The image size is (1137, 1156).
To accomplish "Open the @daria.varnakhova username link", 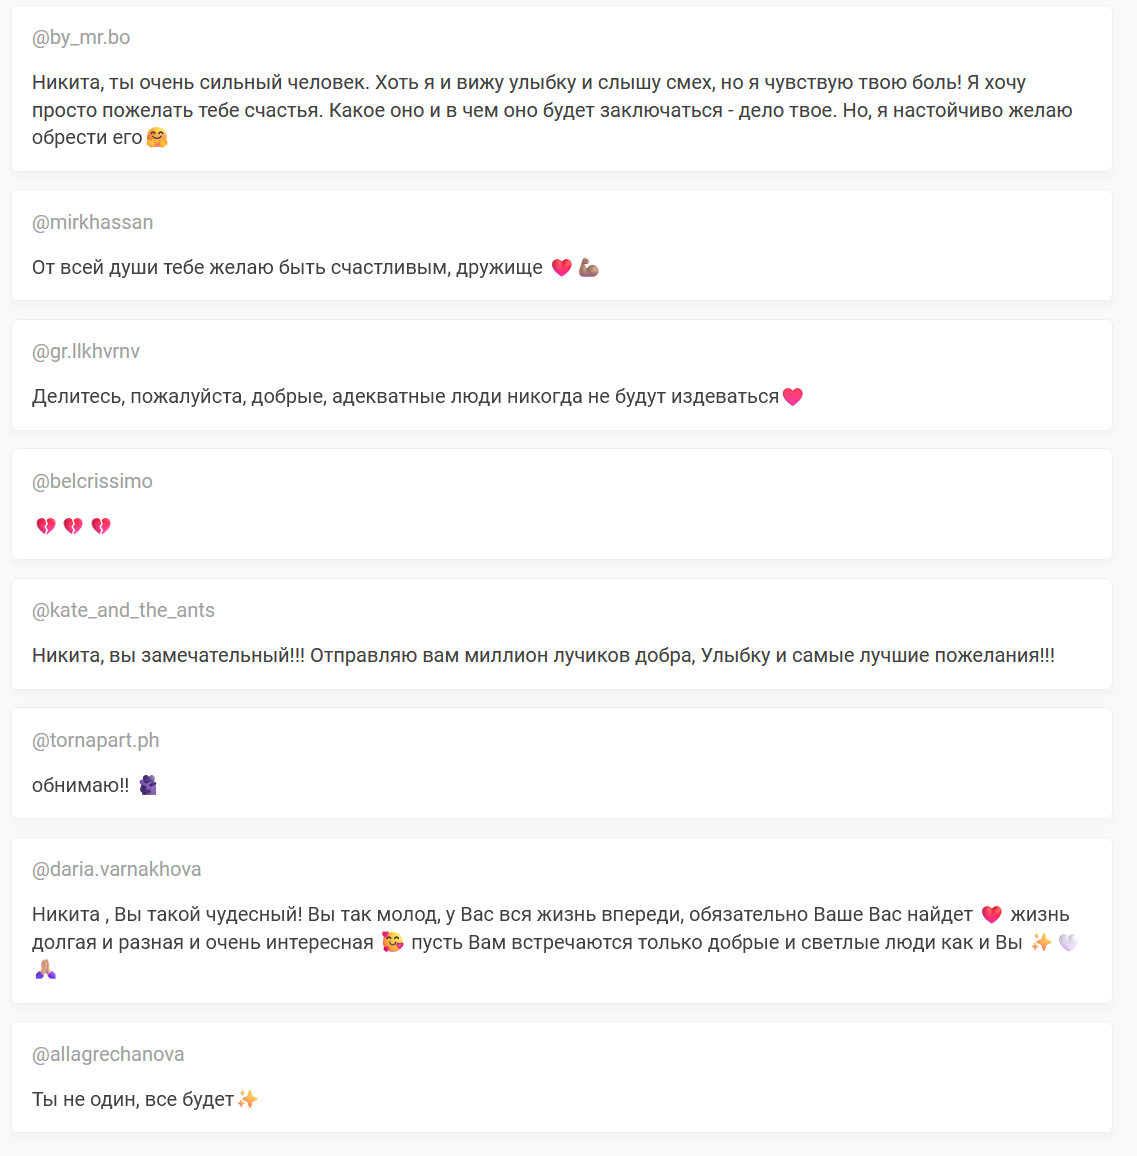I will [117, 869].
